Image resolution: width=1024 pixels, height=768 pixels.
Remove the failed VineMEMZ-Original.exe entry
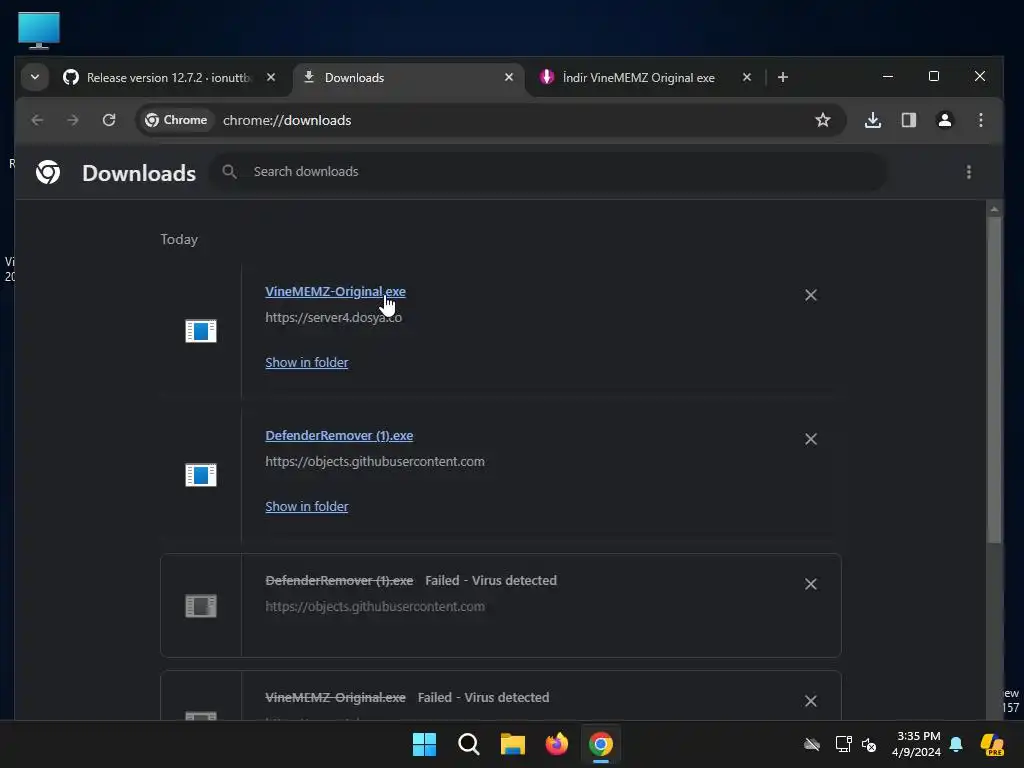pos(810,701)
